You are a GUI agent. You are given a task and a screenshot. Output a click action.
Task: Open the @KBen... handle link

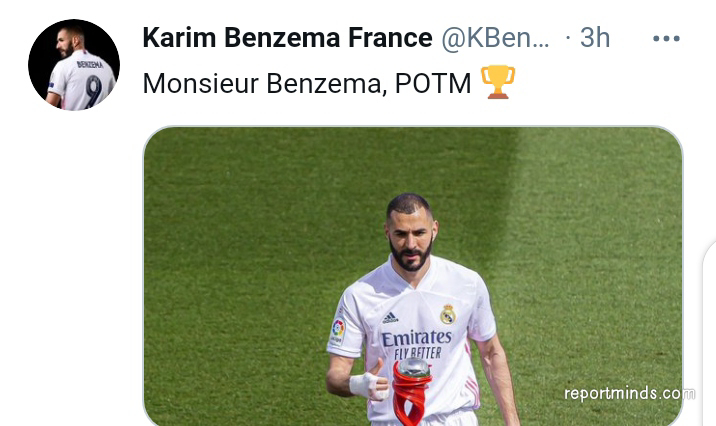pyautogui.click(x=495, y=37)
